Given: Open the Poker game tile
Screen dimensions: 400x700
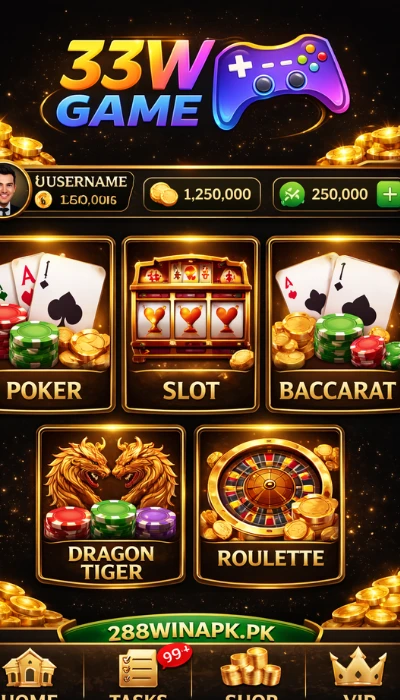Looking at the screenshot, I should pos(55,325).
